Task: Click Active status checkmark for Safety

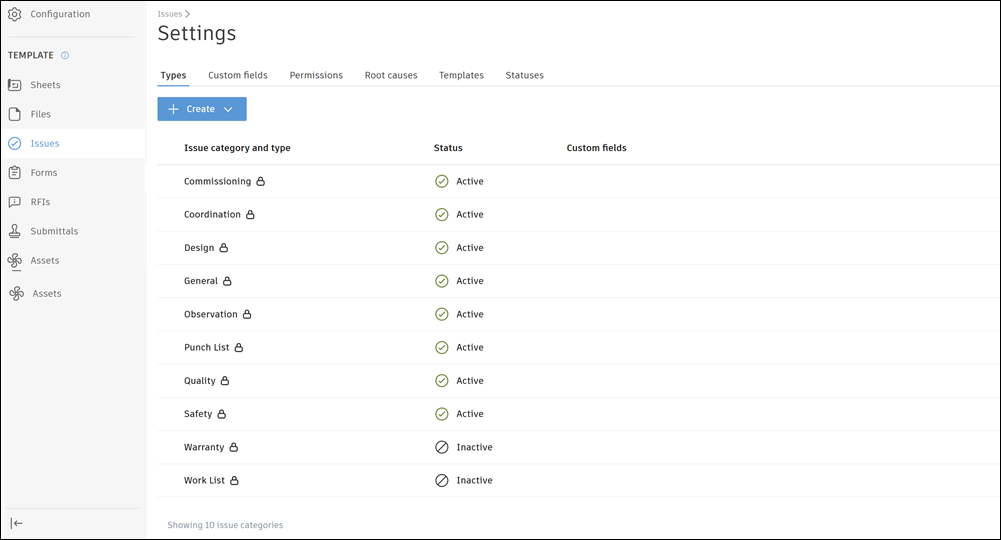Action: pos(442,414)
